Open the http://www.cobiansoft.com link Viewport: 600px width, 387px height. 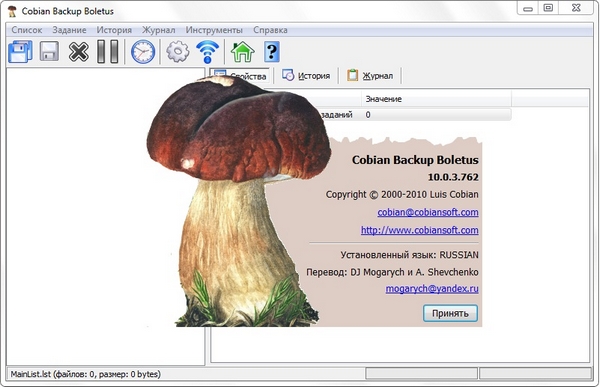(x=419, y=230)
